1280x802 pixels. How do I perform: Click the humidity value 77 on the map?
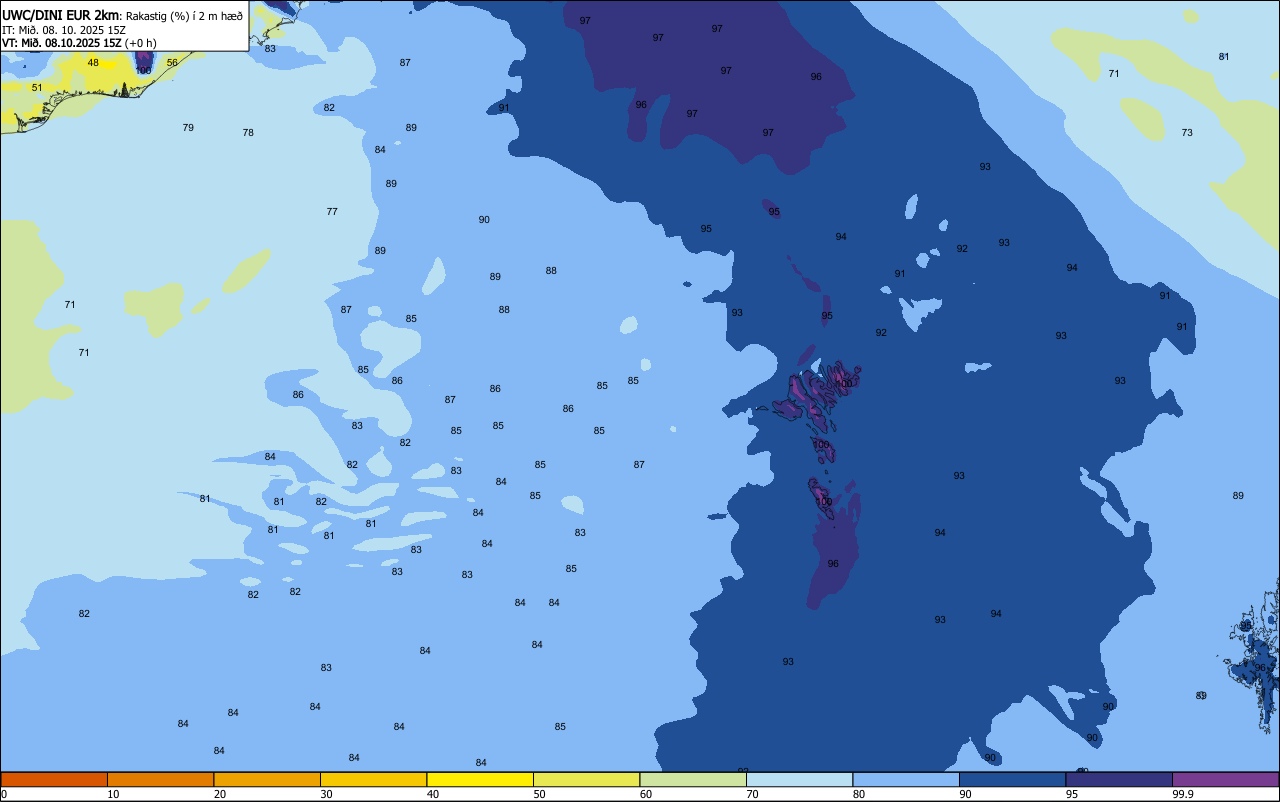click(332, 212)
